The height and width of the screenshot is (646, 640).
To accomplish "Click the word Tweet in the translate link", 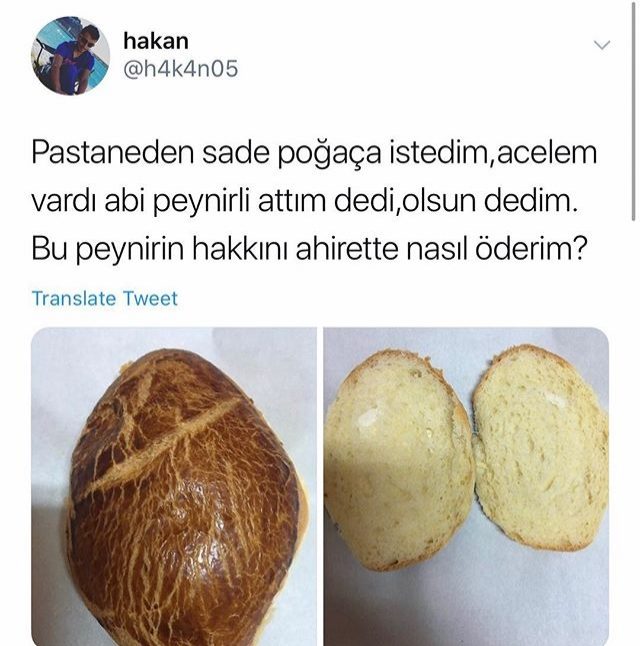I will 150,298.
